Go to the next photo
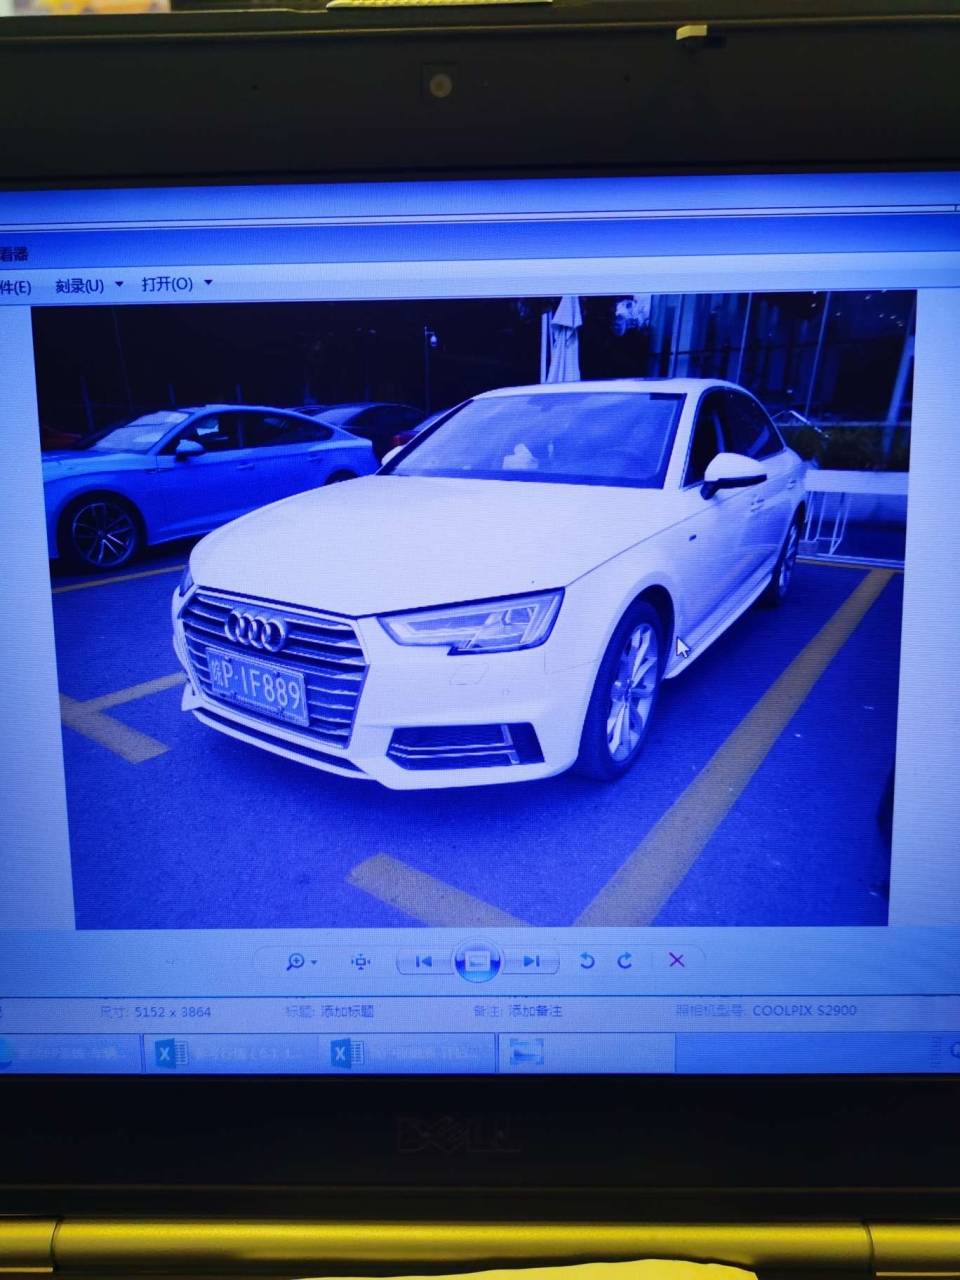 (x=531, y=961)
